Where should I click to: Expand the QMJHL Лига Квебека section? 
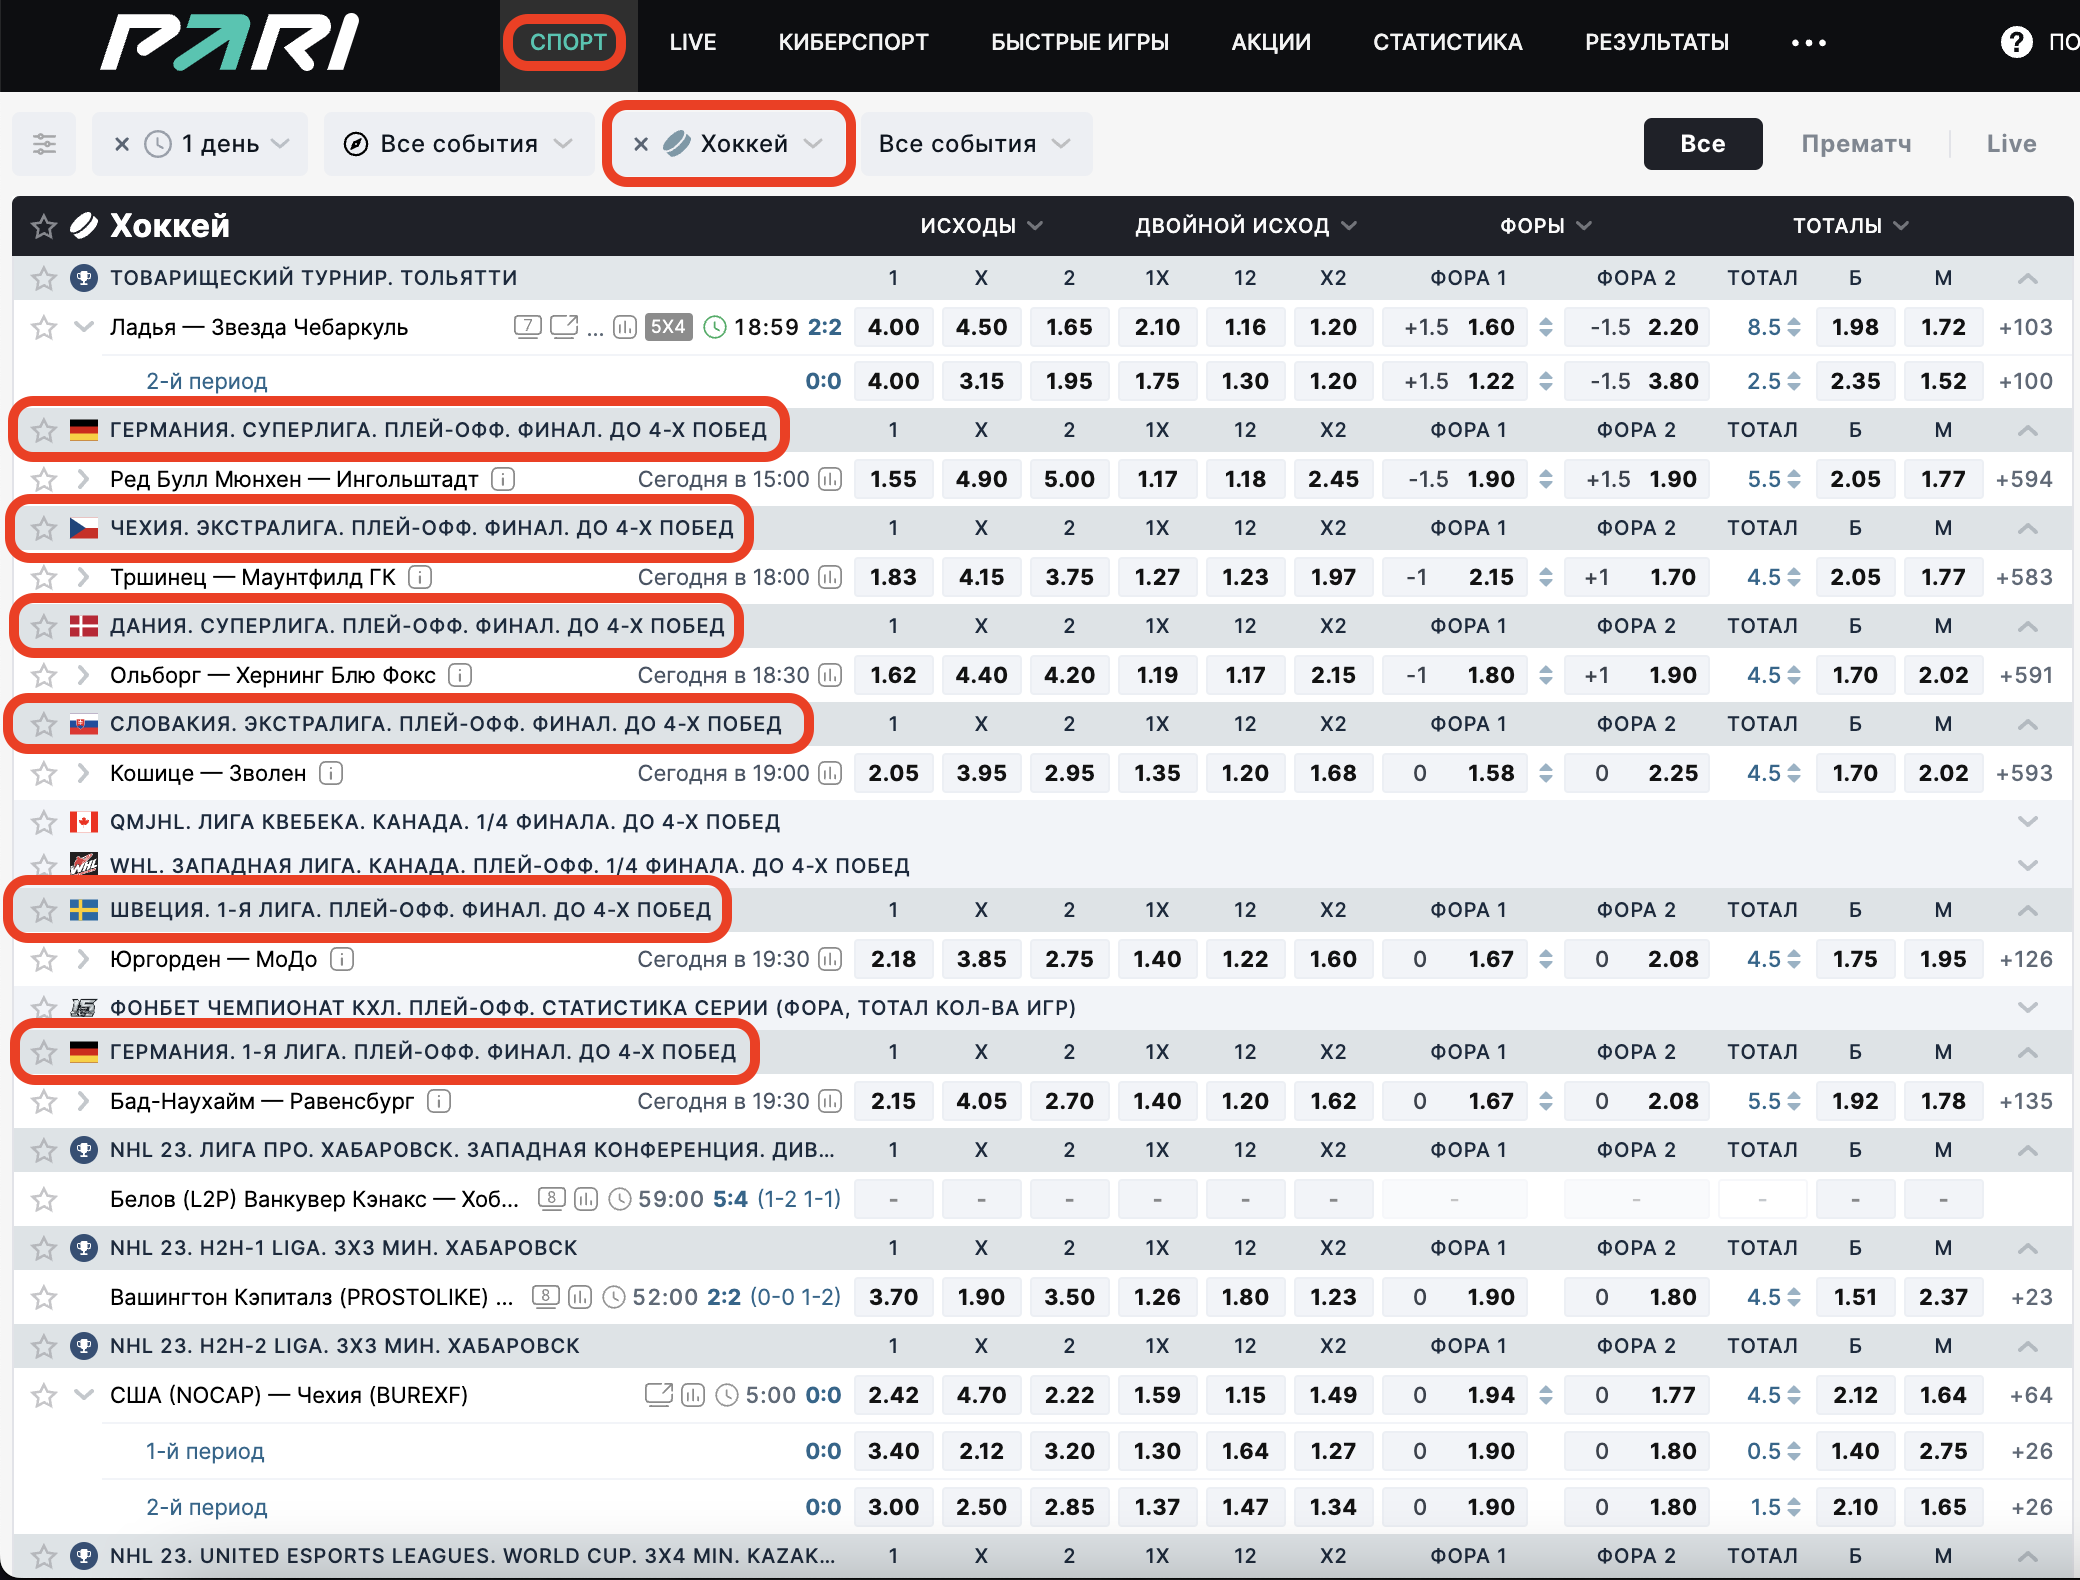coord(2027,822)
